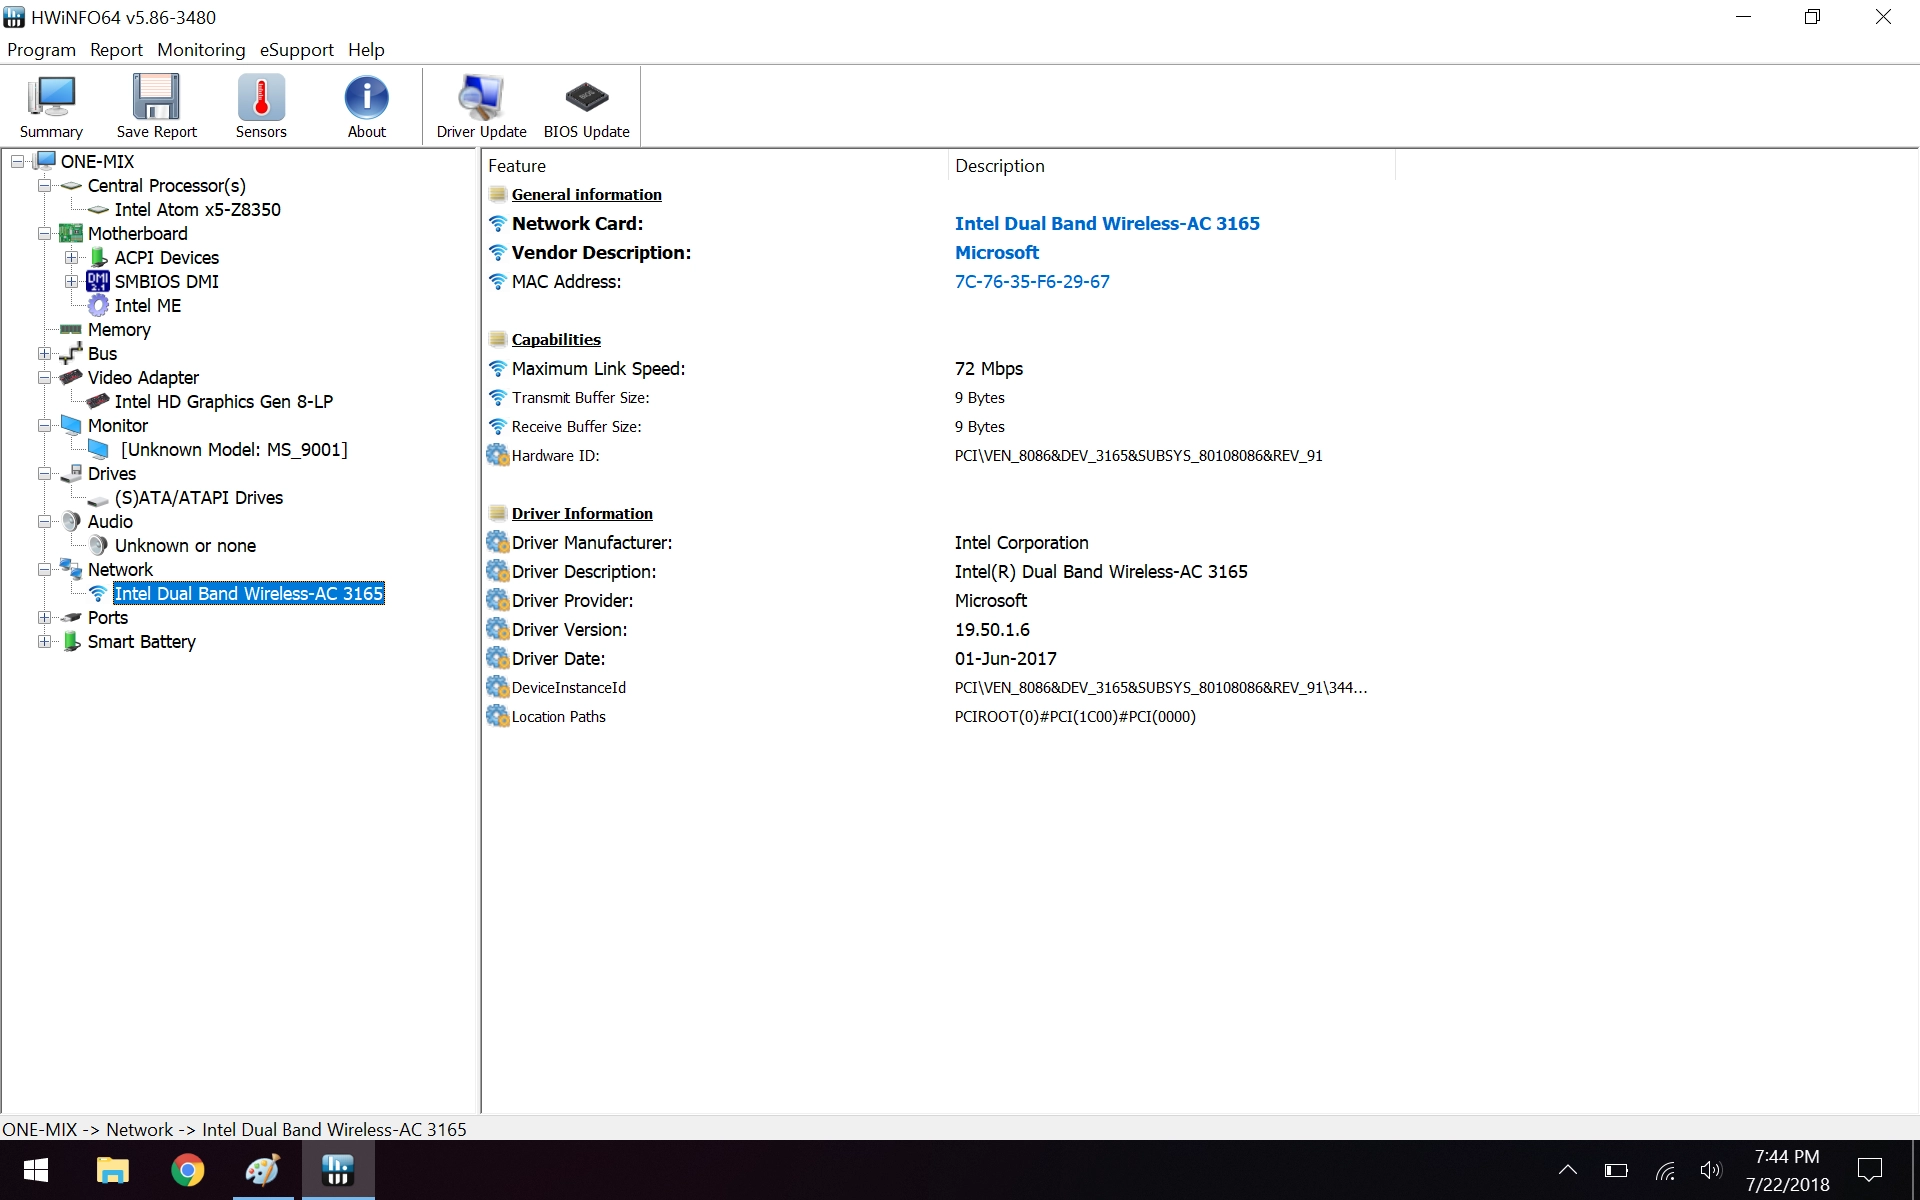Select the Memory tree item
Image resolution: width=1920 pixels, height=1200 pixels.
pos(119,329)
